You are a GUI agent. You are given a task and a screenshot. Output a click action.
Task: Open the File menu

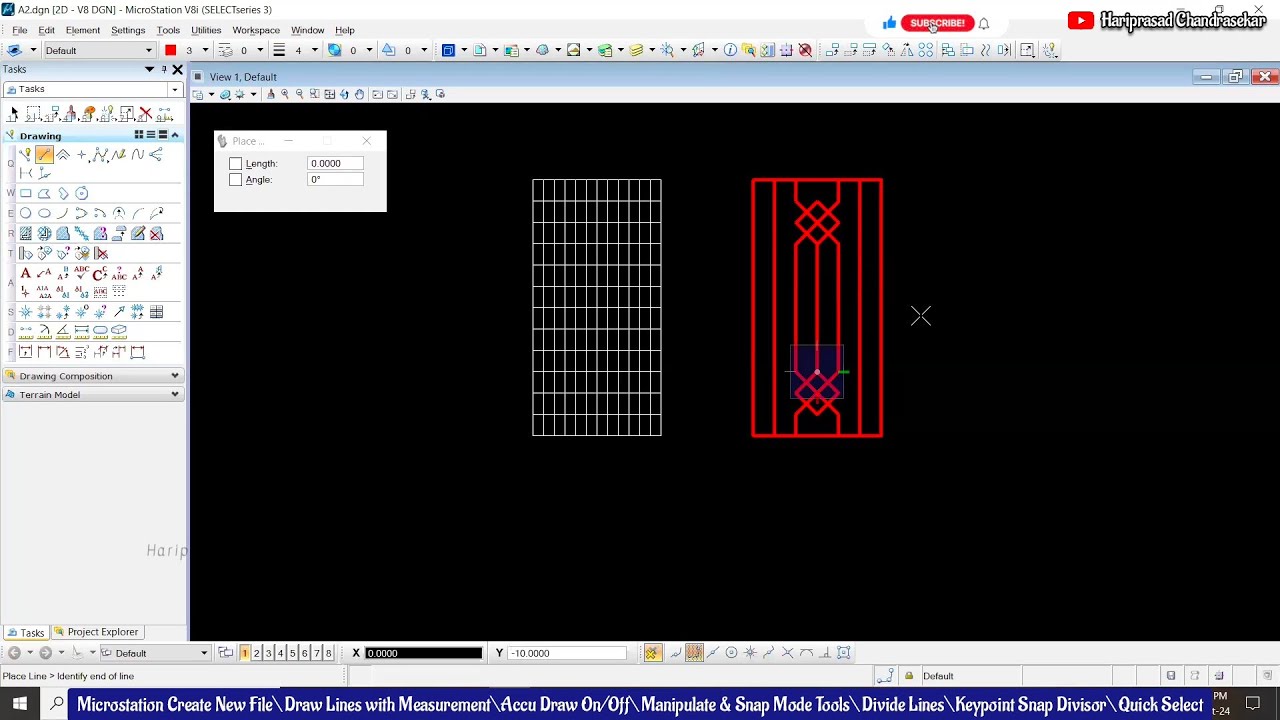pyautogui.click(x=20, y=30)
